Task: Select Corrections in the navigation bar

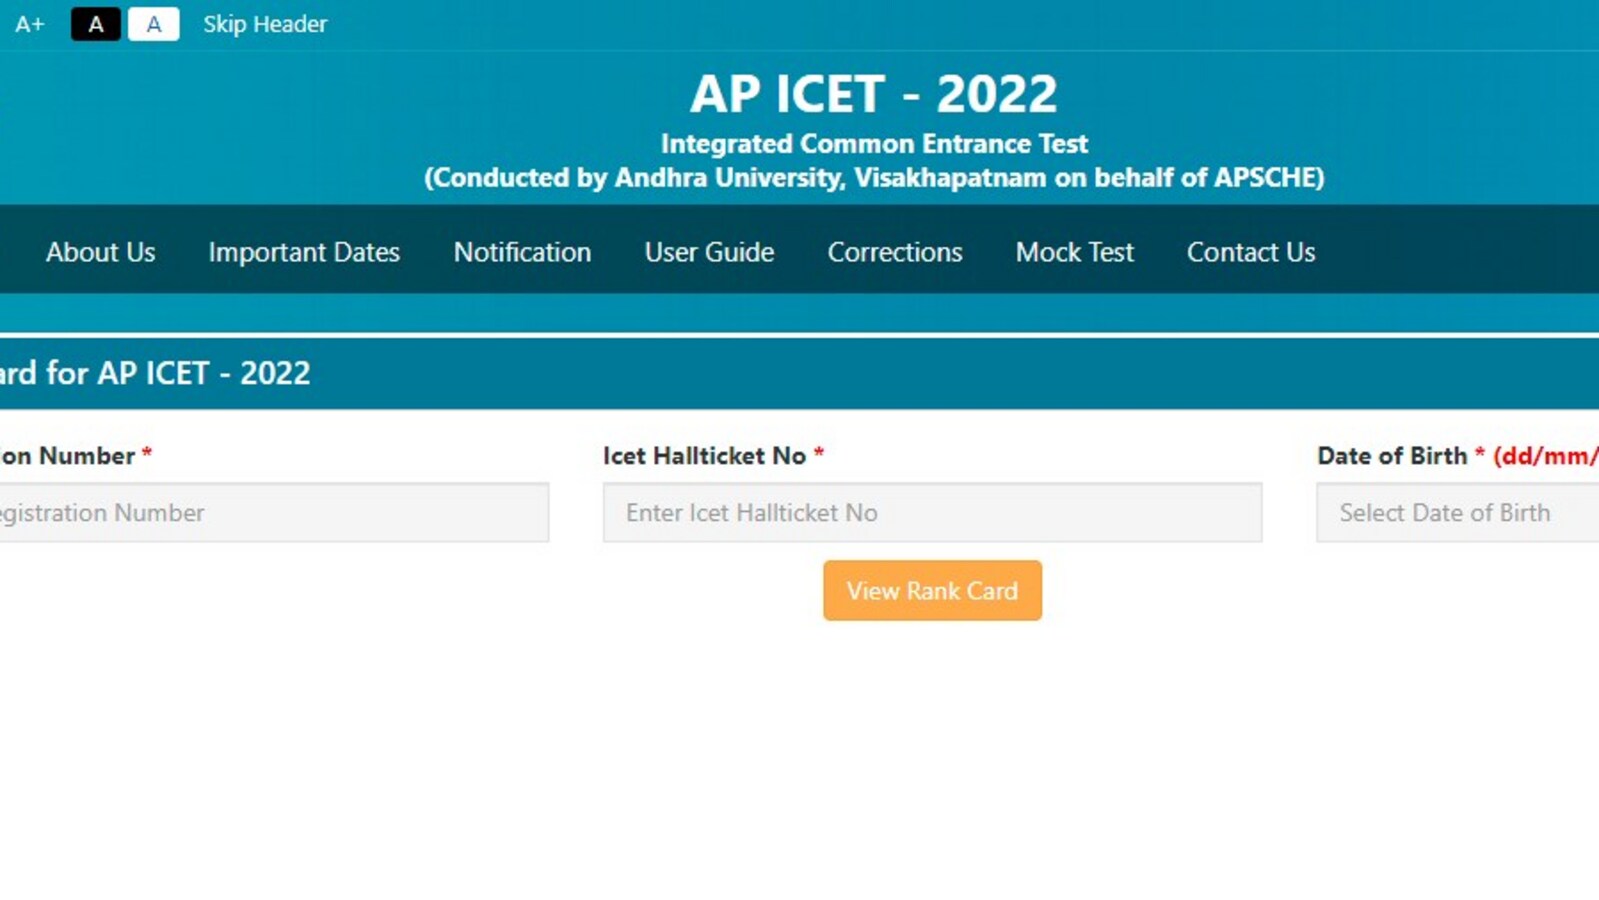Action: tap(895, 252)
